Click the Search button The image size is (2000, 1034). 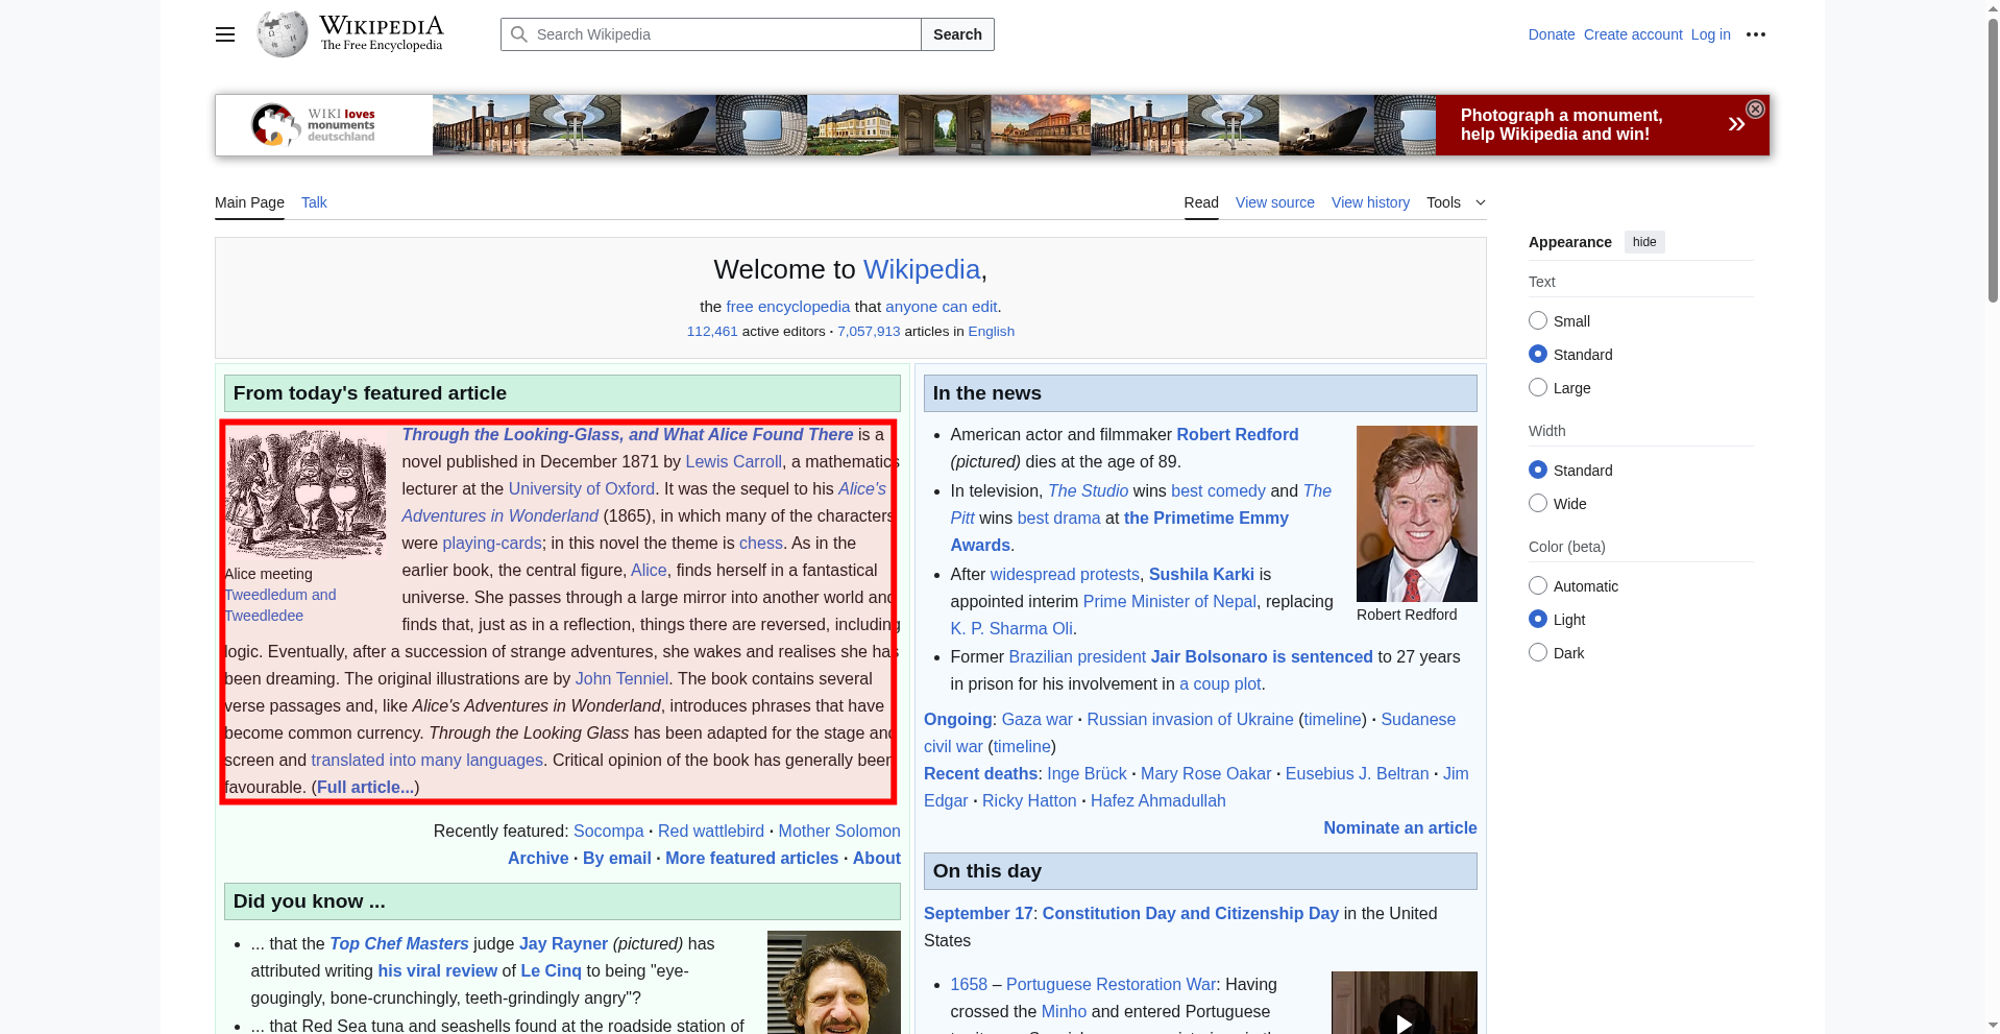(x=957, y=34)
